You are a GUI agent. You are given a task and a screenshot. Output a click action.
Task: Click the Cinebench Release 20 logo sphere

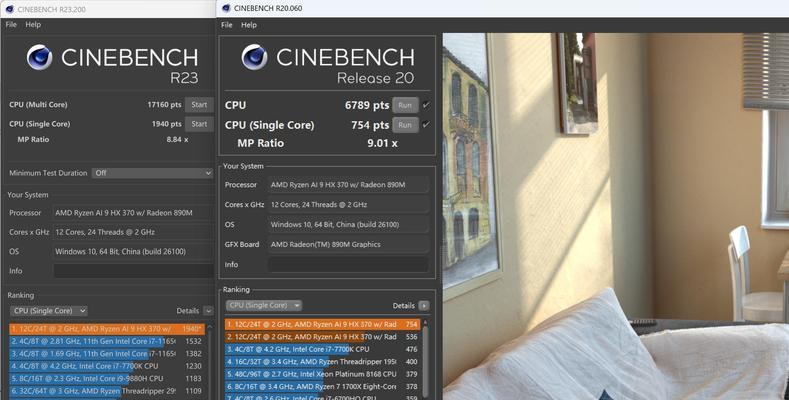[x=254, y=57]
